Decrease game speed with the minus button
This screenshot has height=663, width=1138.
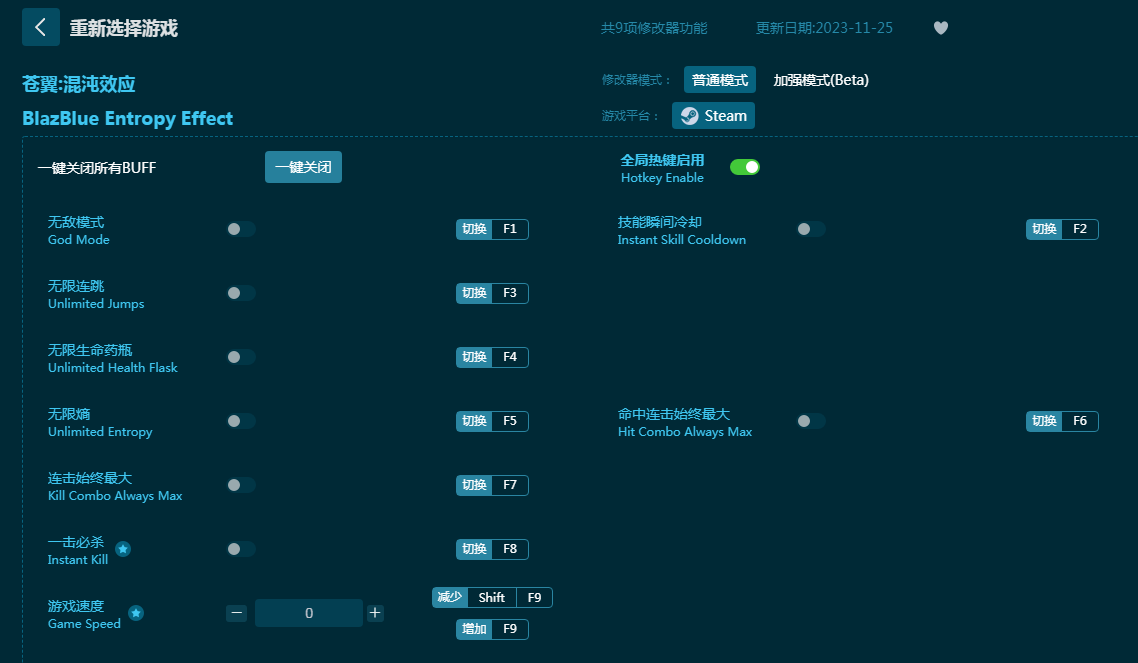[x=237, y=613]
